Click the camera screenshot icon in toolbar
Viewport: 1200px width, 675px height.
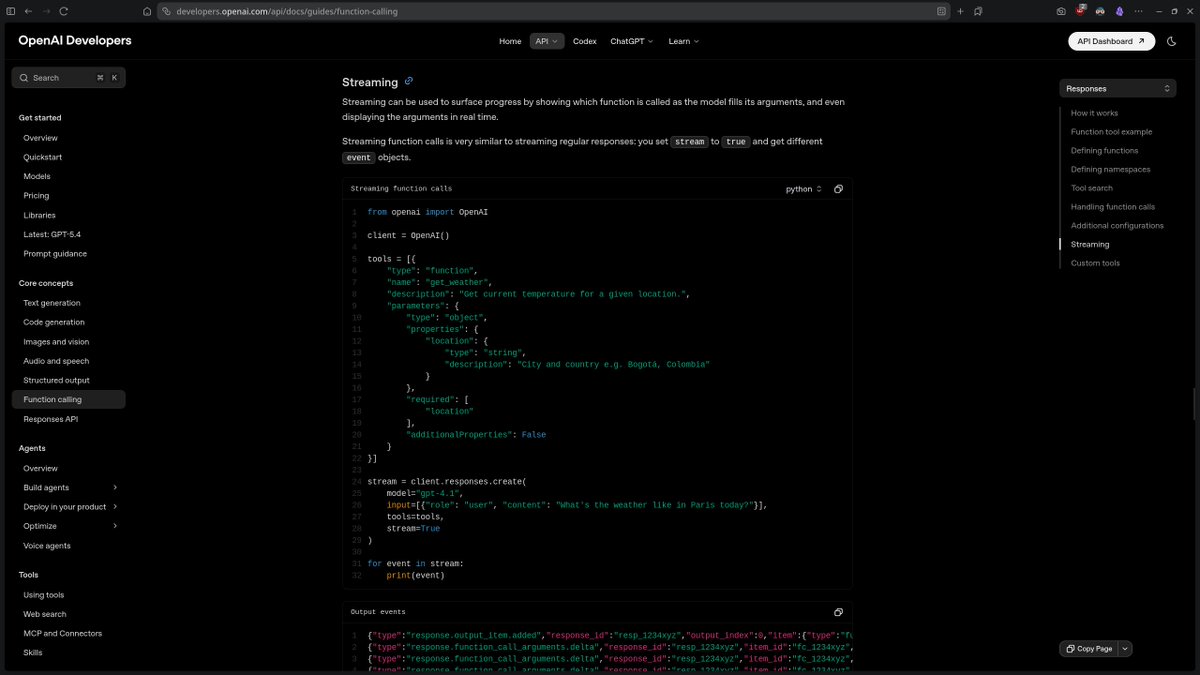[x=1061, y=11]
